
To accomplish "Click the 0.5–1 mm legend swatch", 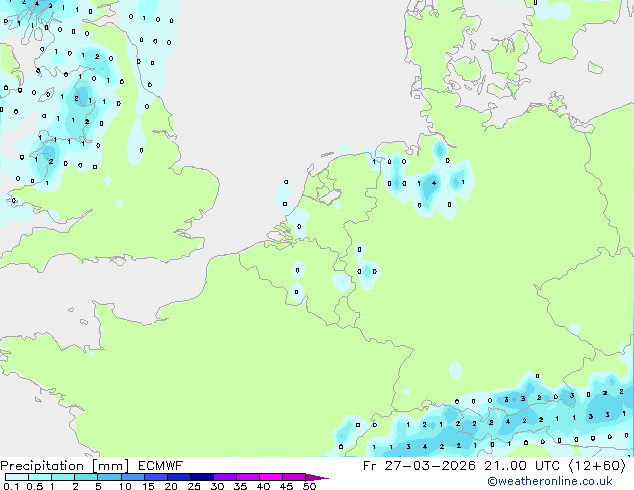I will click(40, 477).
